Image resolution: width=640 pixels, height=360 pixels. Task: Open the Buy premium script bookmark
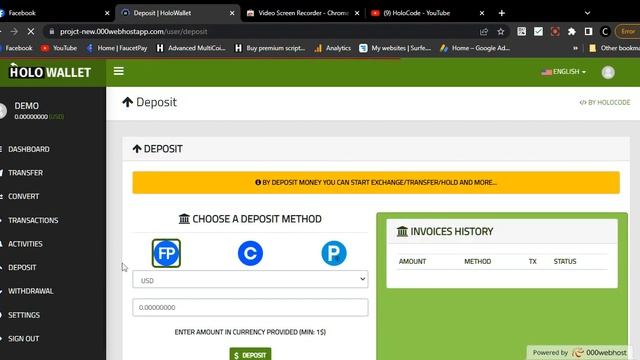[x=270, y=48]
